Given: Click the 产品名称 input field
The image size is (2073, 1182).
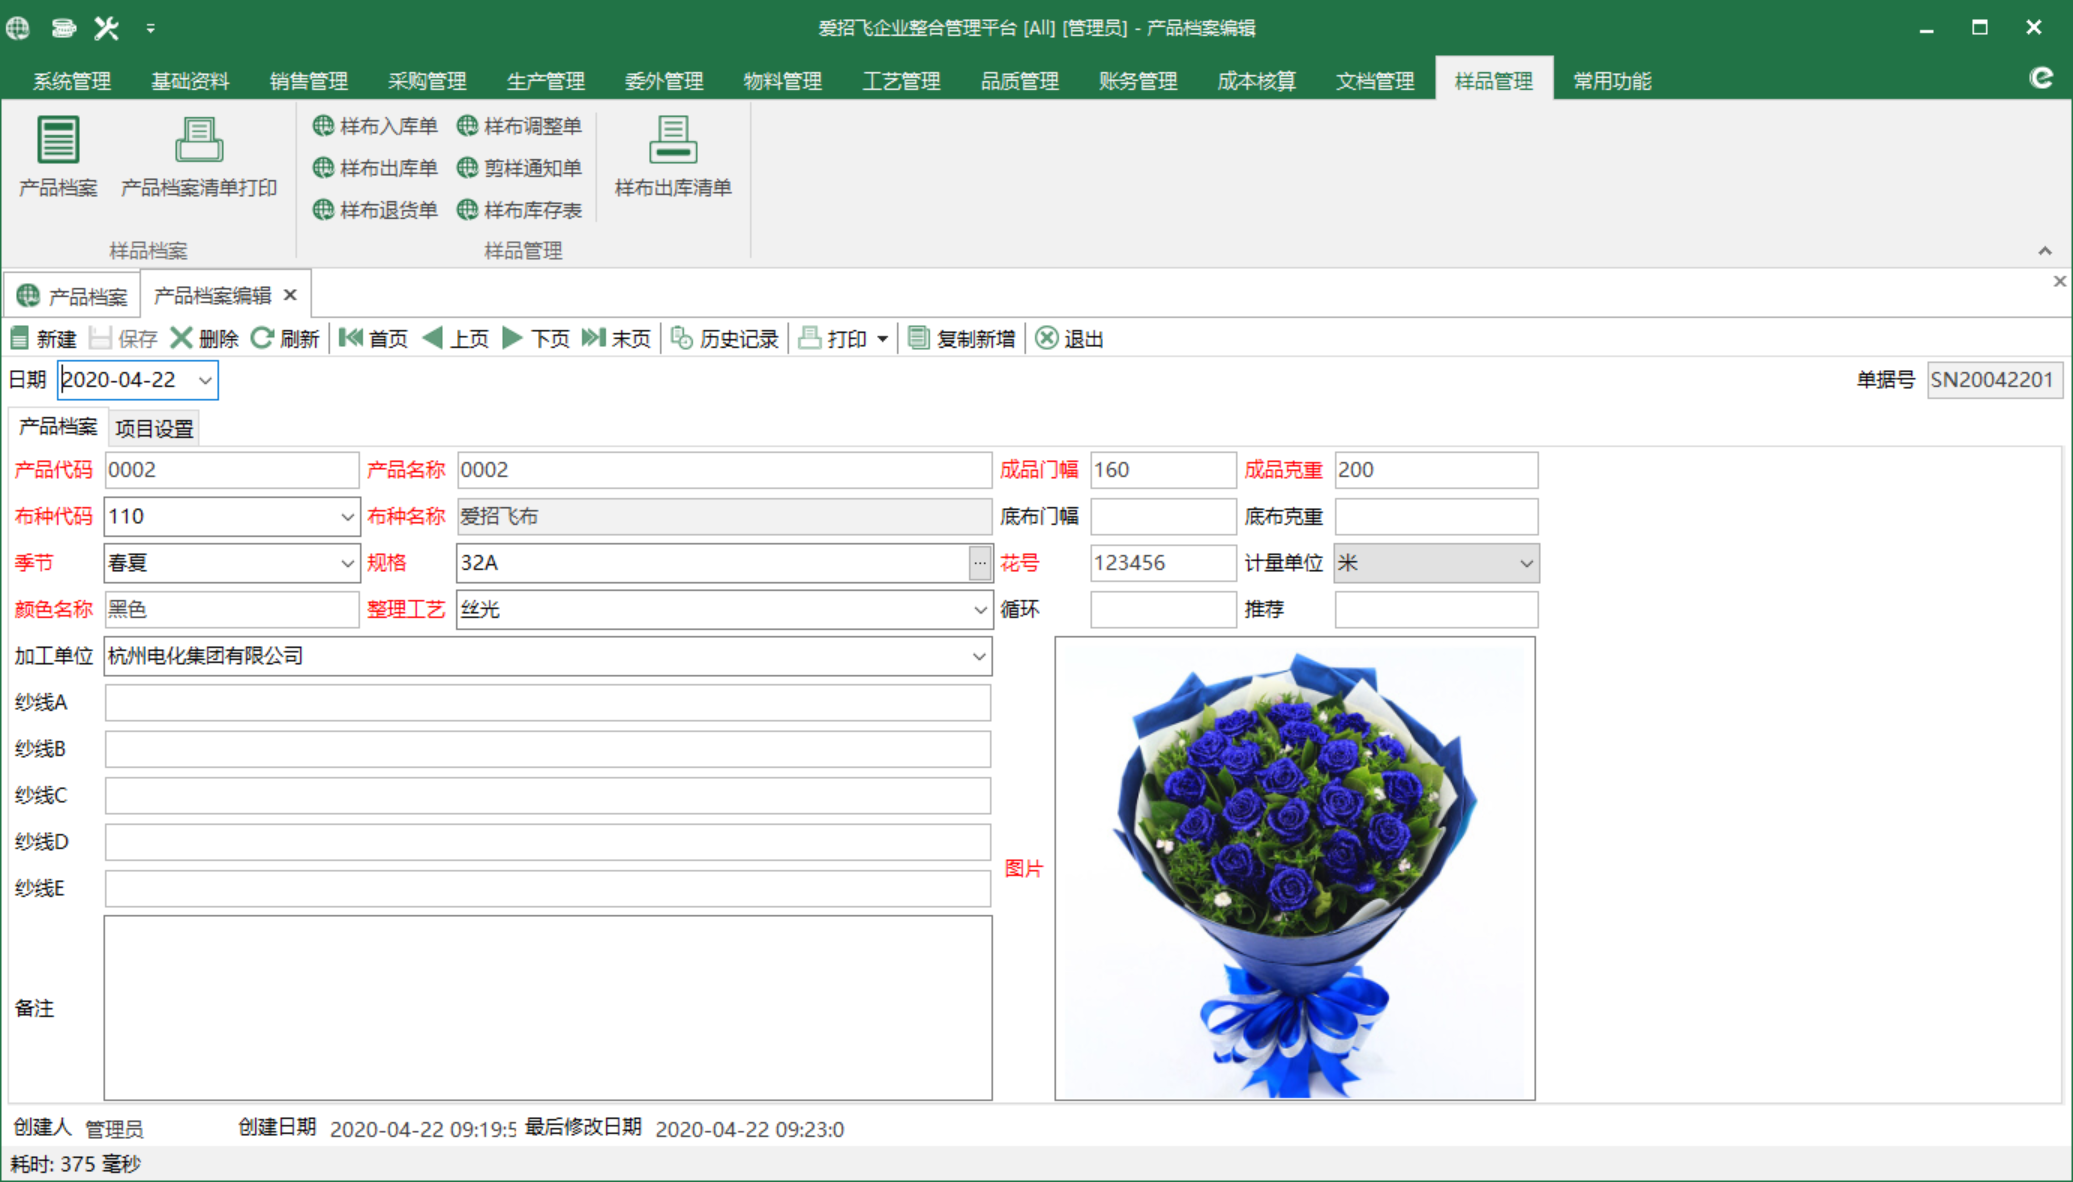Looking at the screenshot, I should 724,470.
